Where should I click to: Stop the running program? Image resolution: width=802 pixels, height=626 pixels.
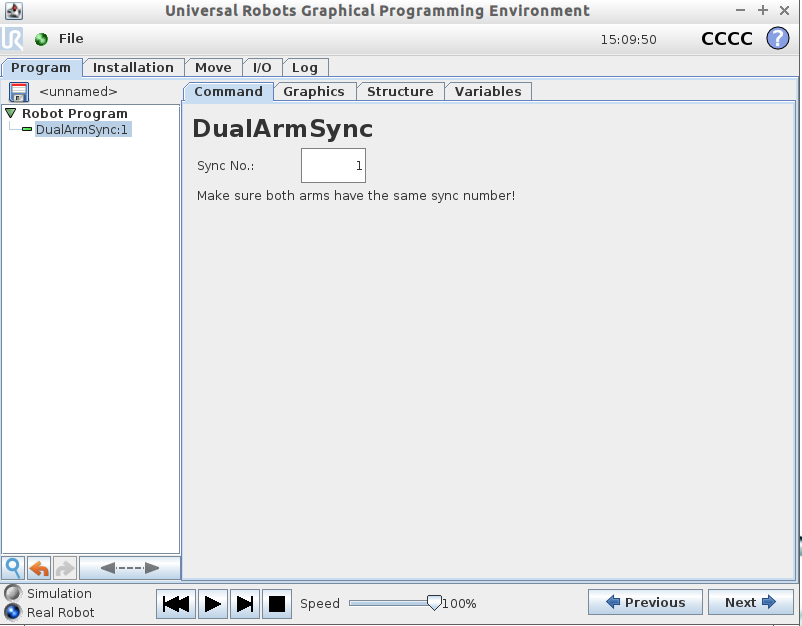277,604
